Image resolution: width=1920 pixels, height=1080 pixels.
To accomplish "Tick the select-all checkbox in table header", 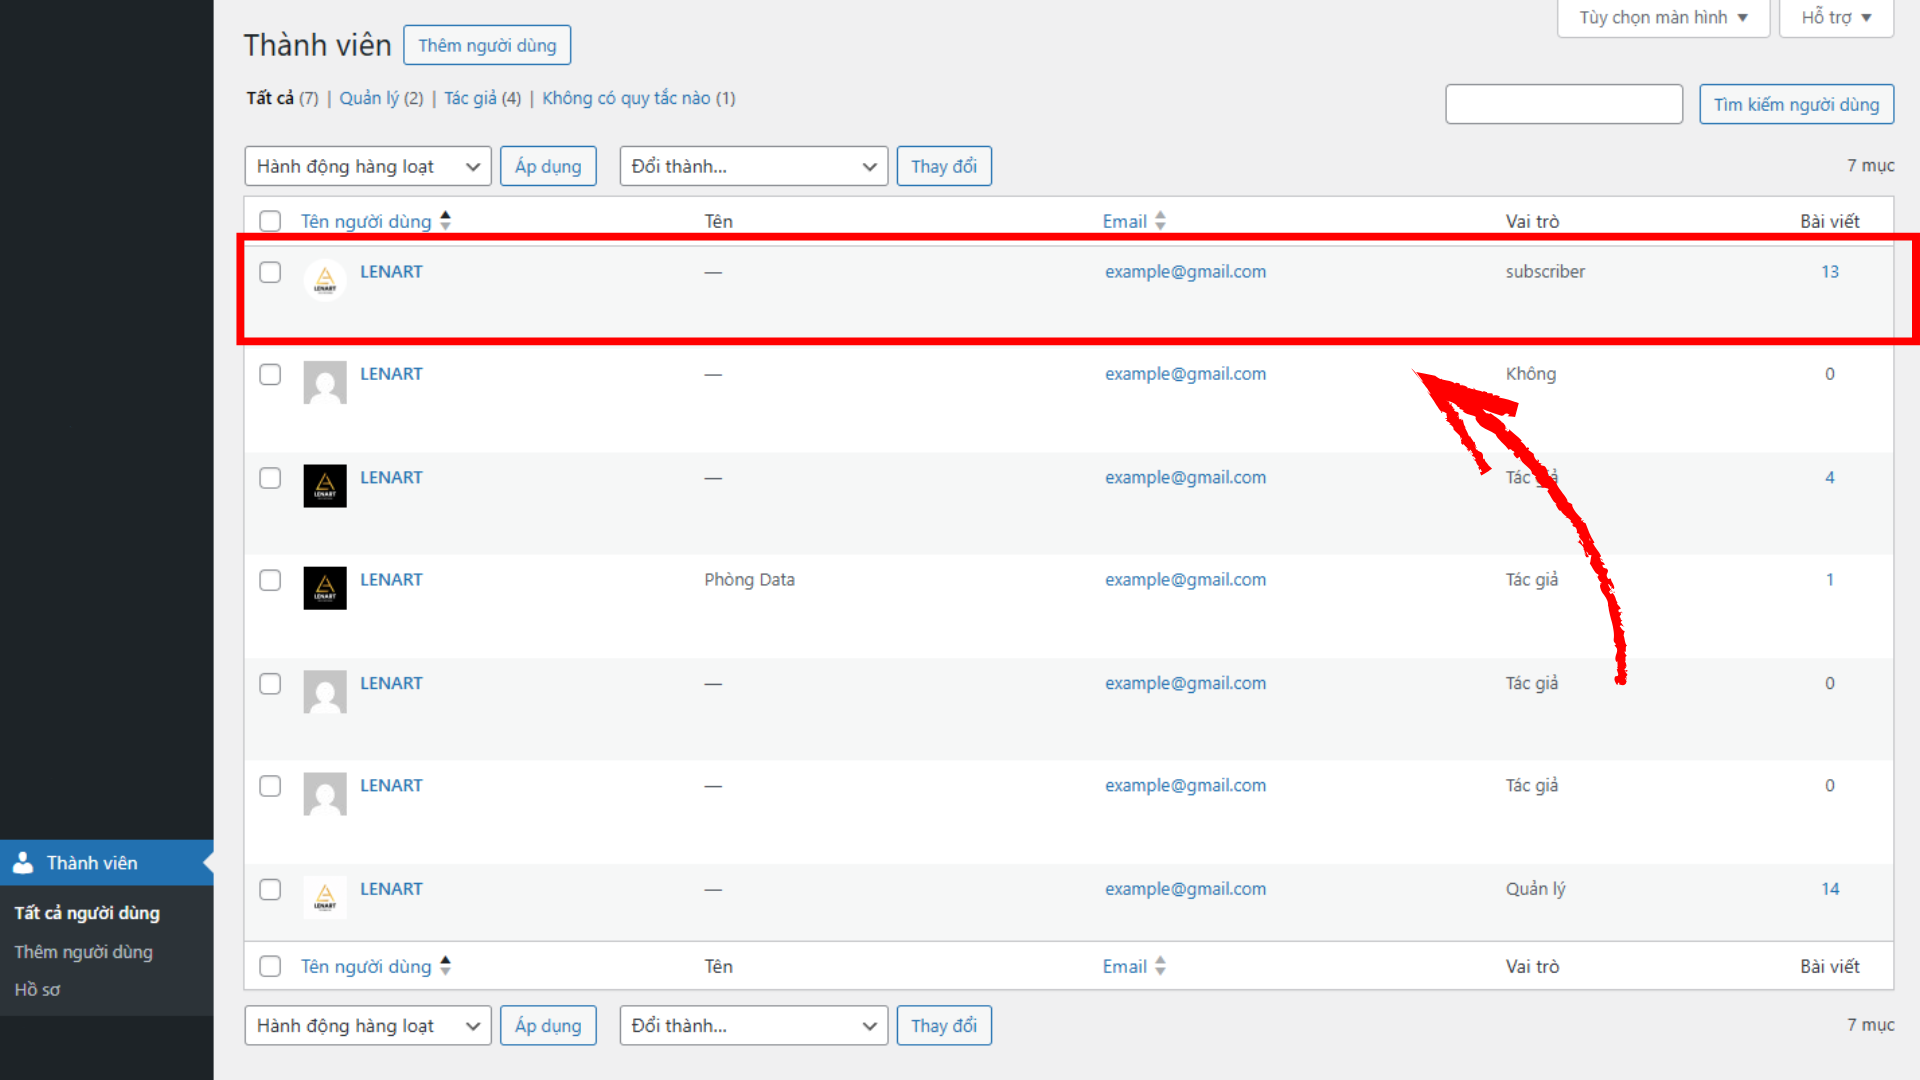I will coord(270,221).
